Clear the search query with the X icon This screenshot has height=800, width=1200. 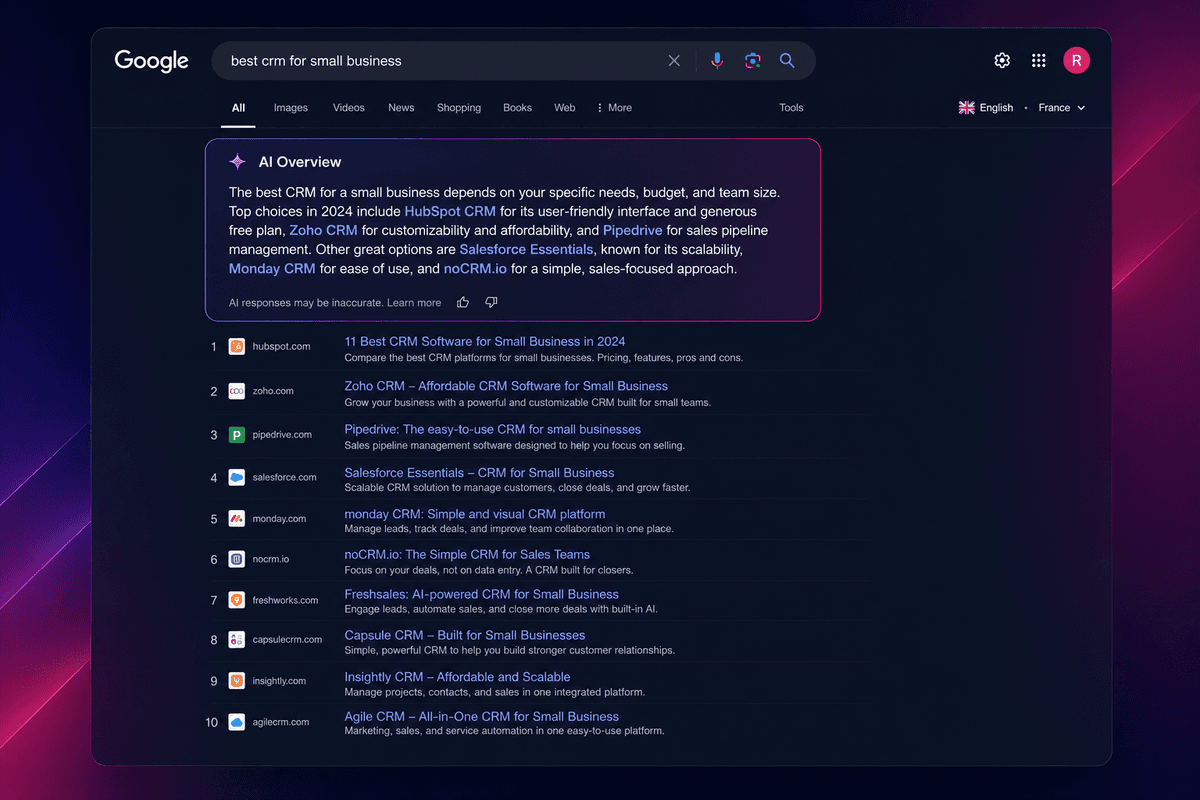pos(674,61)
